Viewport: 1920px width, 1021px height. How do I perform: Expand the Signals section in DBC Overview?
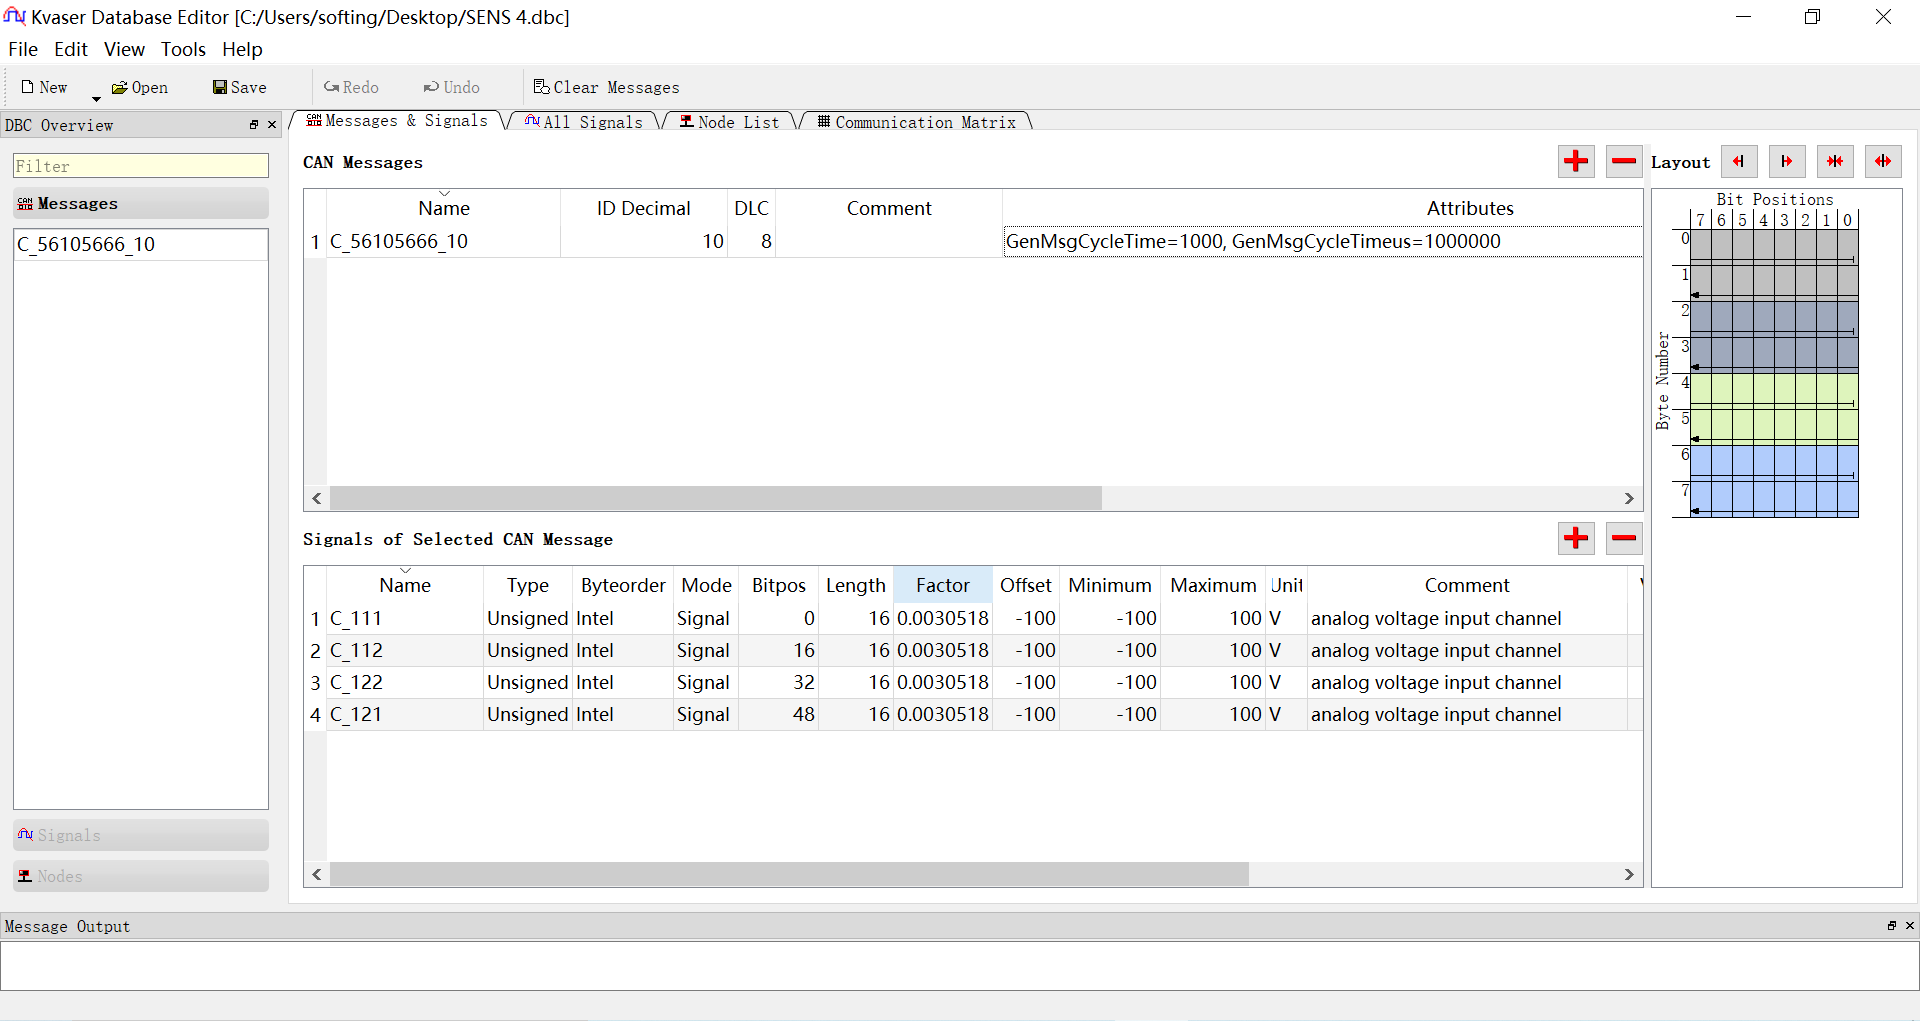tap(141, 835)
